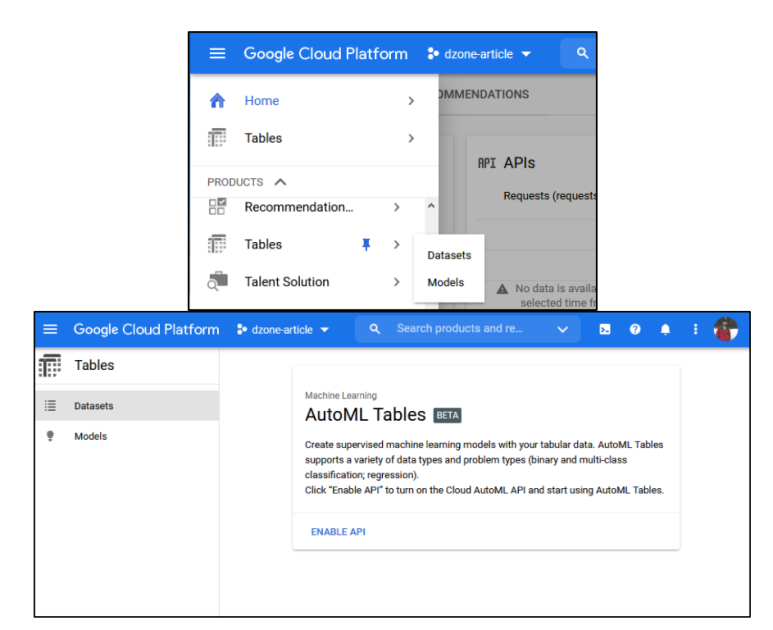773x630 pixels.
Task: Click dzone-article project name in upper header
Action: 479,54
